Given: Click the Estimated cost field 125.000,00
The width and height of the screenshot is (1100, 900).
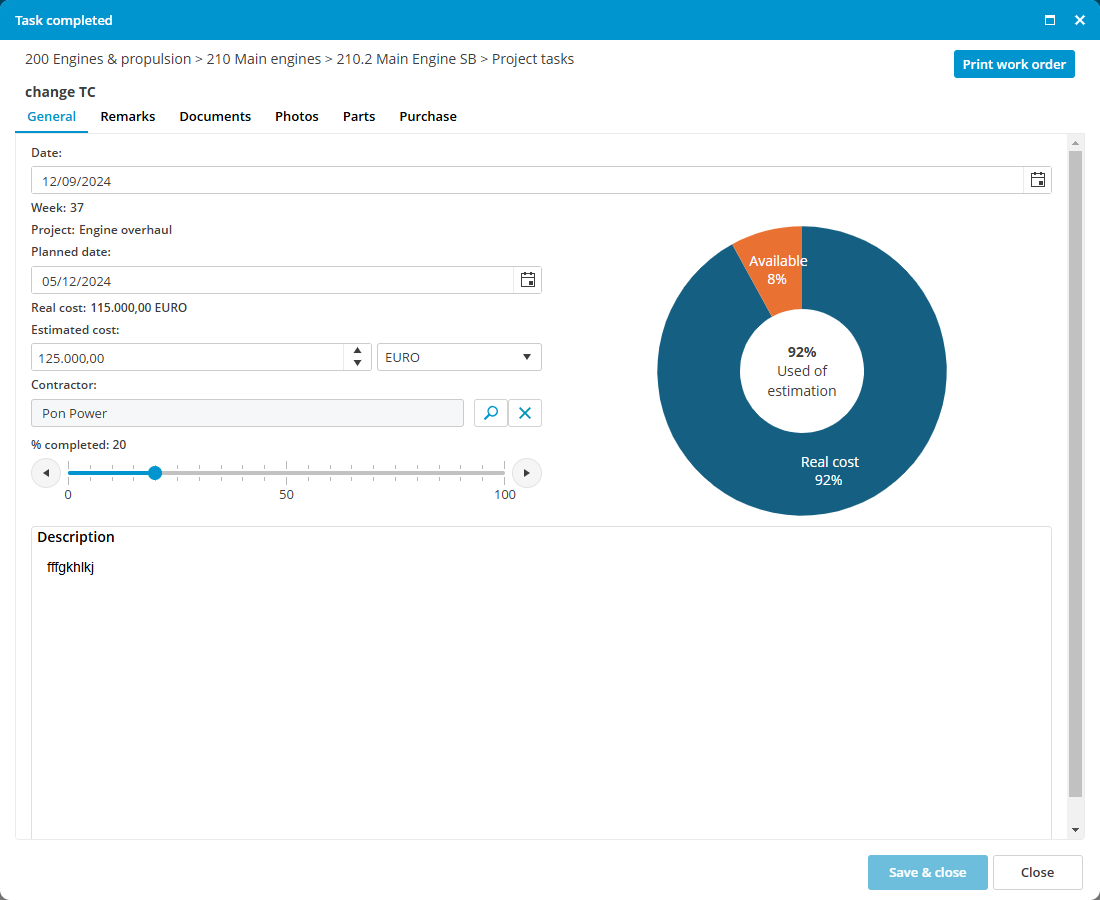Looking at the screenshot, I should pos(187,358).
